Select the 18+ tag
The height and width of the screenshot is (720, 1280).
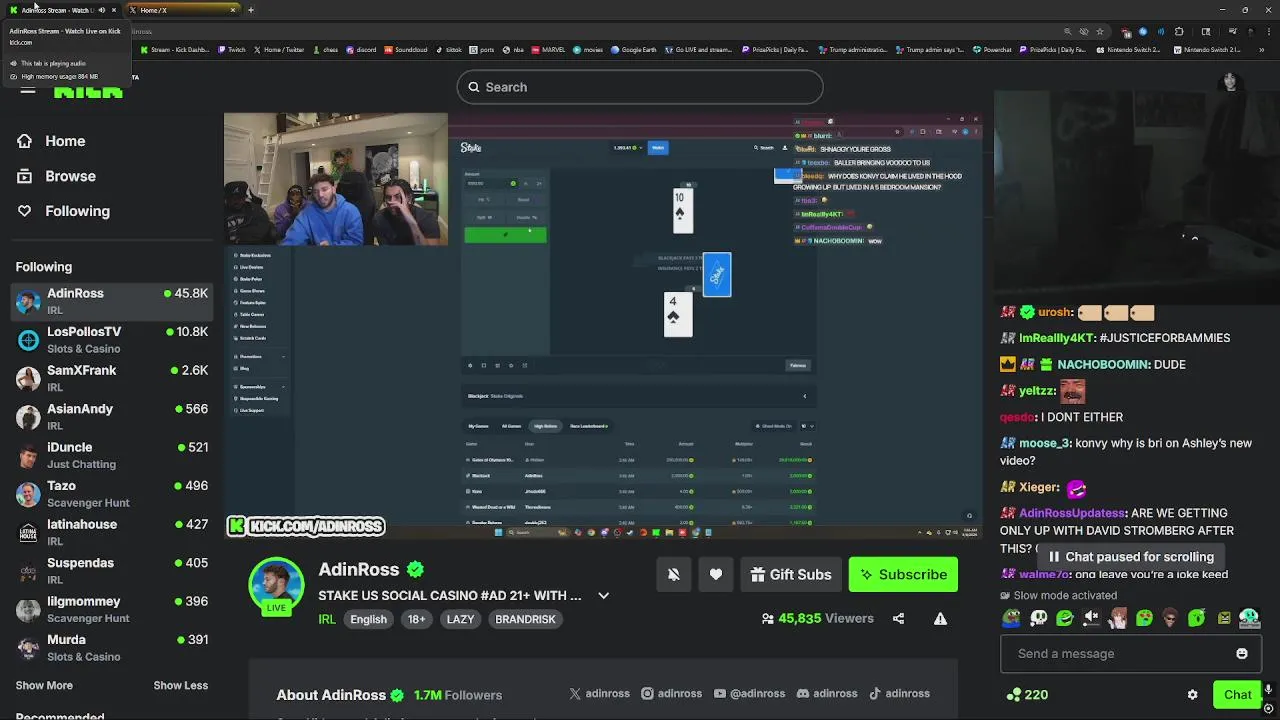coord(416,619)
